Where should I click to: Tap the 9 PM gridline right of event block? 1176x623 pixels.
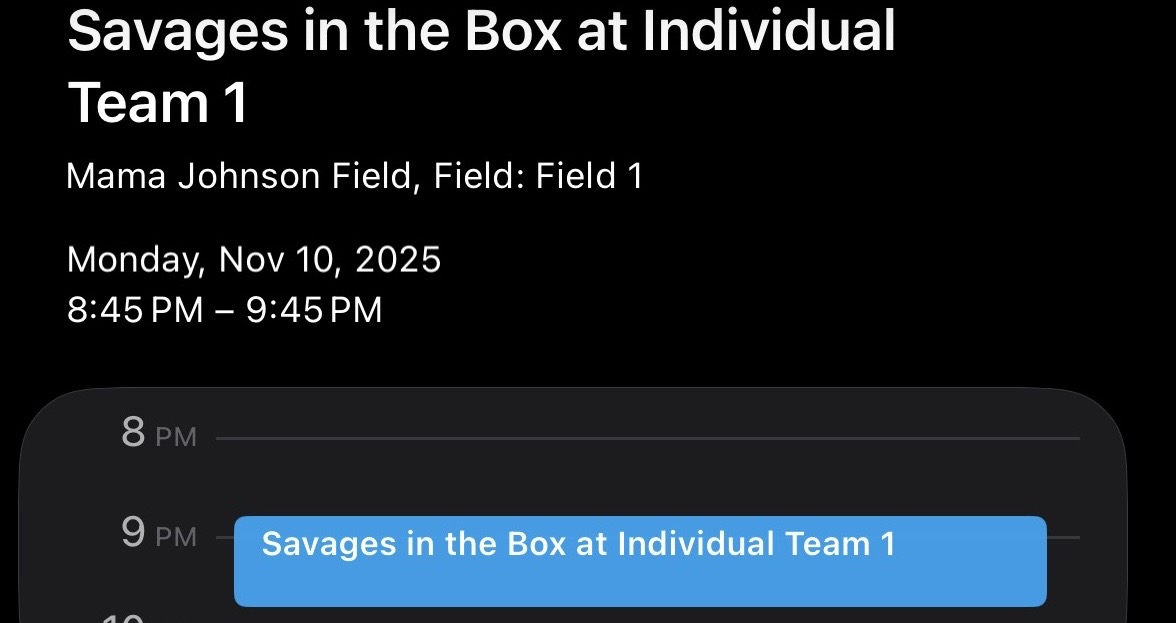pyautogui.click(x=1064, y=538)
